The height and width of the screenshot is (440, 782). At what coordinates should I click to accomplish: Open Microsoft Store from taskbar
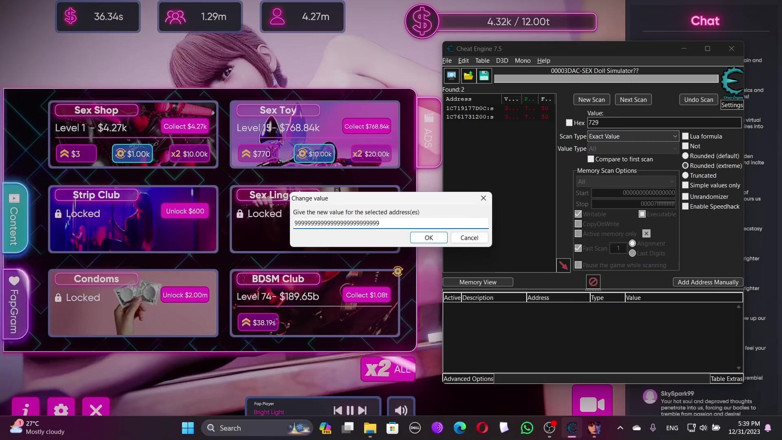[x=392, y=428]
